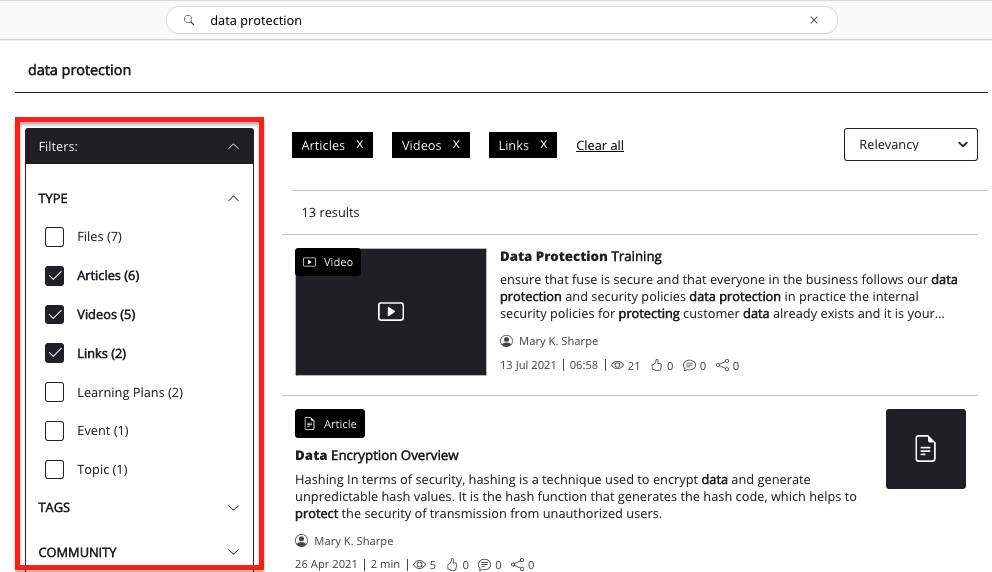This screenshot has width=992, height=572.
Task: Click the article document thumbnail icon
Action: [x=925, y=449]
